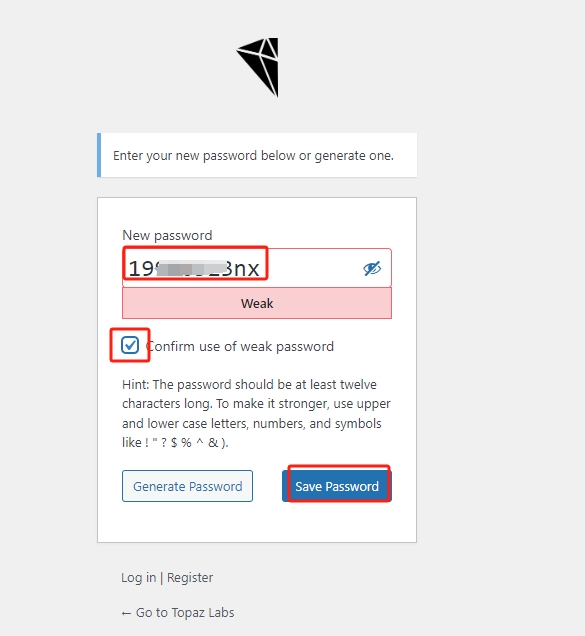Click the pink Weak strength indicator
585x636 pixels.
[257, 303]
